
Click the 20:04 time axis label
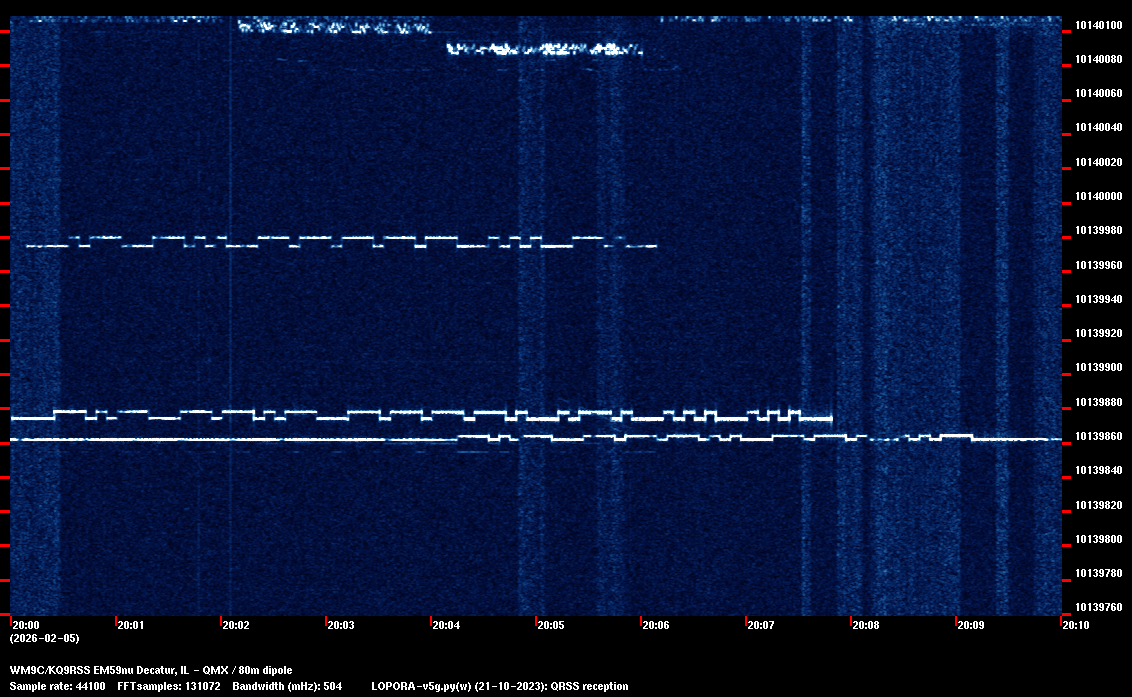pos(446,625)
